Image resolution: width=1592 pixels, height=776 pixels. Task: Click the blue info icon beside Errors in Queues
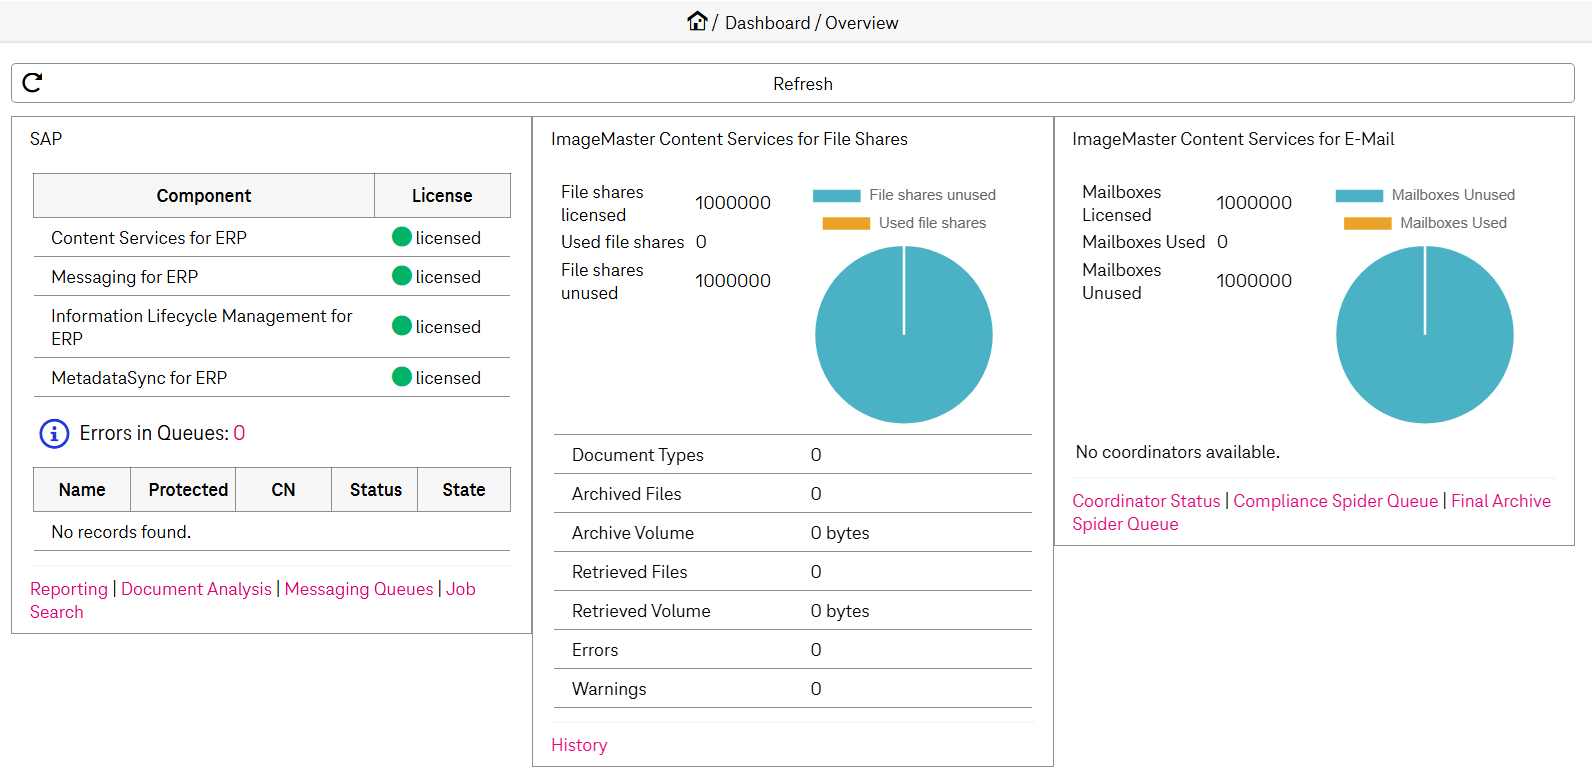(54, 433)
